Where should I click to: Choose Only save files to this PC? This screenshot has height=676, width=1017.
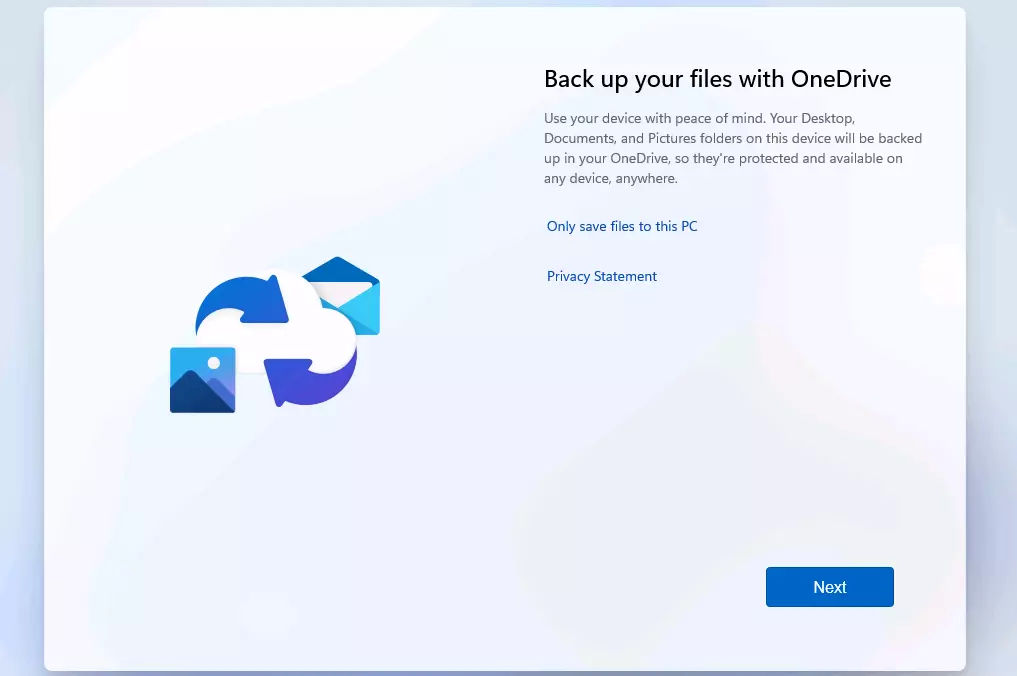pos(622,226)
